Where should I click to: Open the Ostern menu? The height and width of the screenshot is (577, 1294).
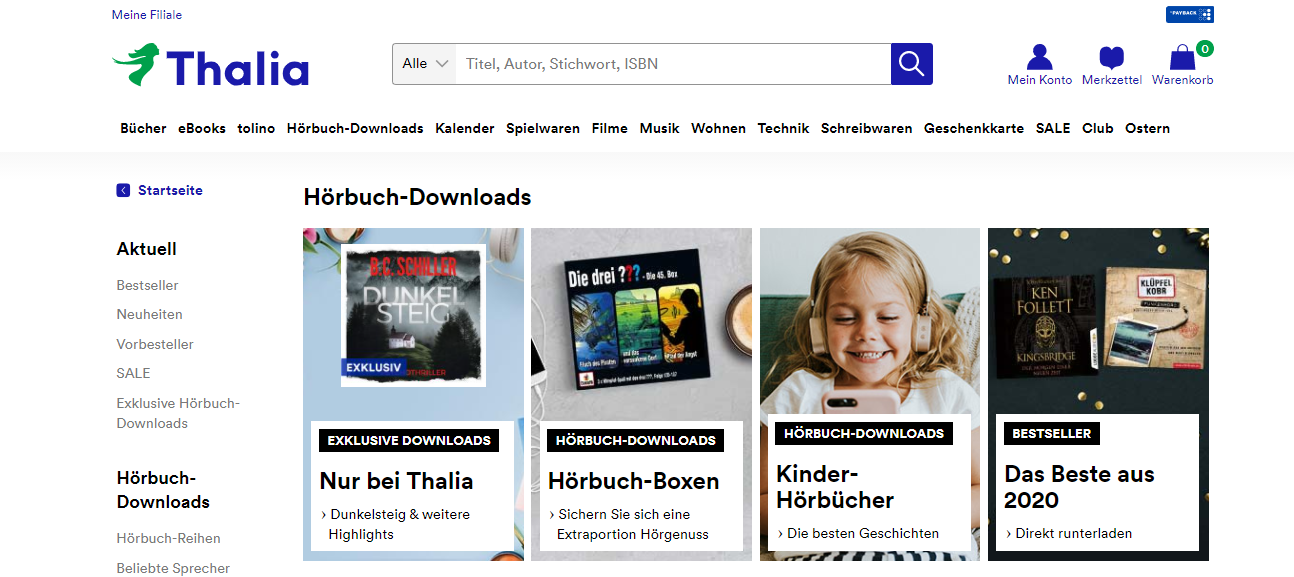click(1147, 128)
